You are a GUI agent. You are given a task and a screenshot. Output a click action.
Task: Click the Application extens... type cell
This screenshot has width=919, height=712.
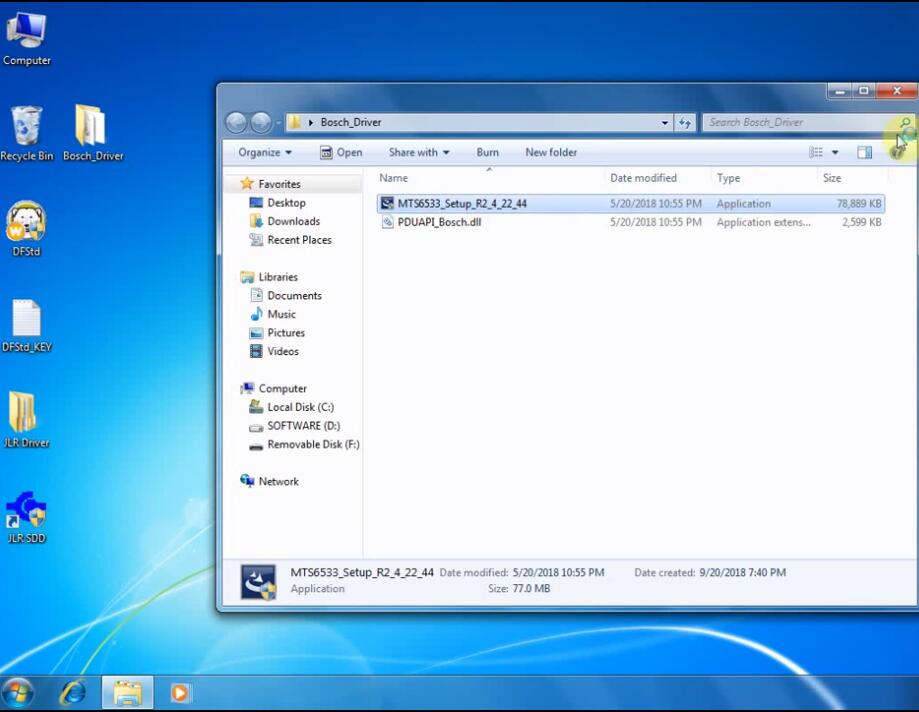click(764, 222)
